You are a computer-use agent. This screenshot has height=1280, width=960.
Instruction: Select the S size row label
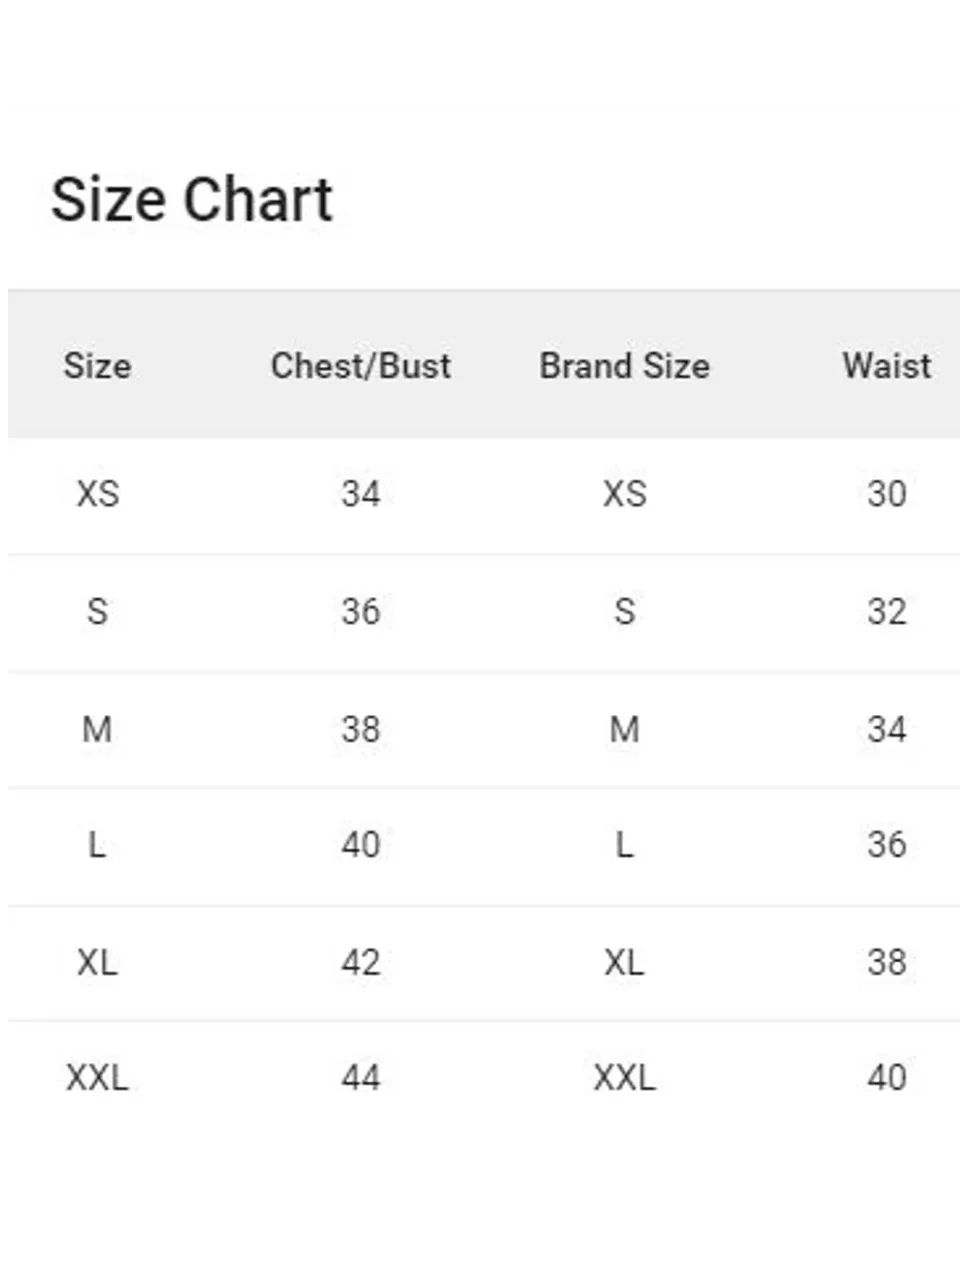click(x=97, y=611)
